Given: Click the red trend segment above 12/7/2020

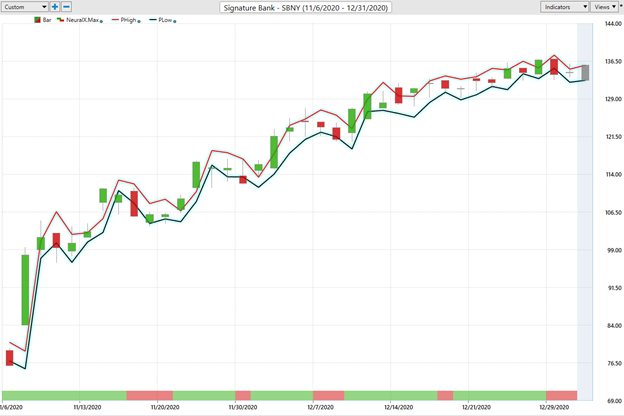Looking at the screenshot, I should tap(328, 395).
